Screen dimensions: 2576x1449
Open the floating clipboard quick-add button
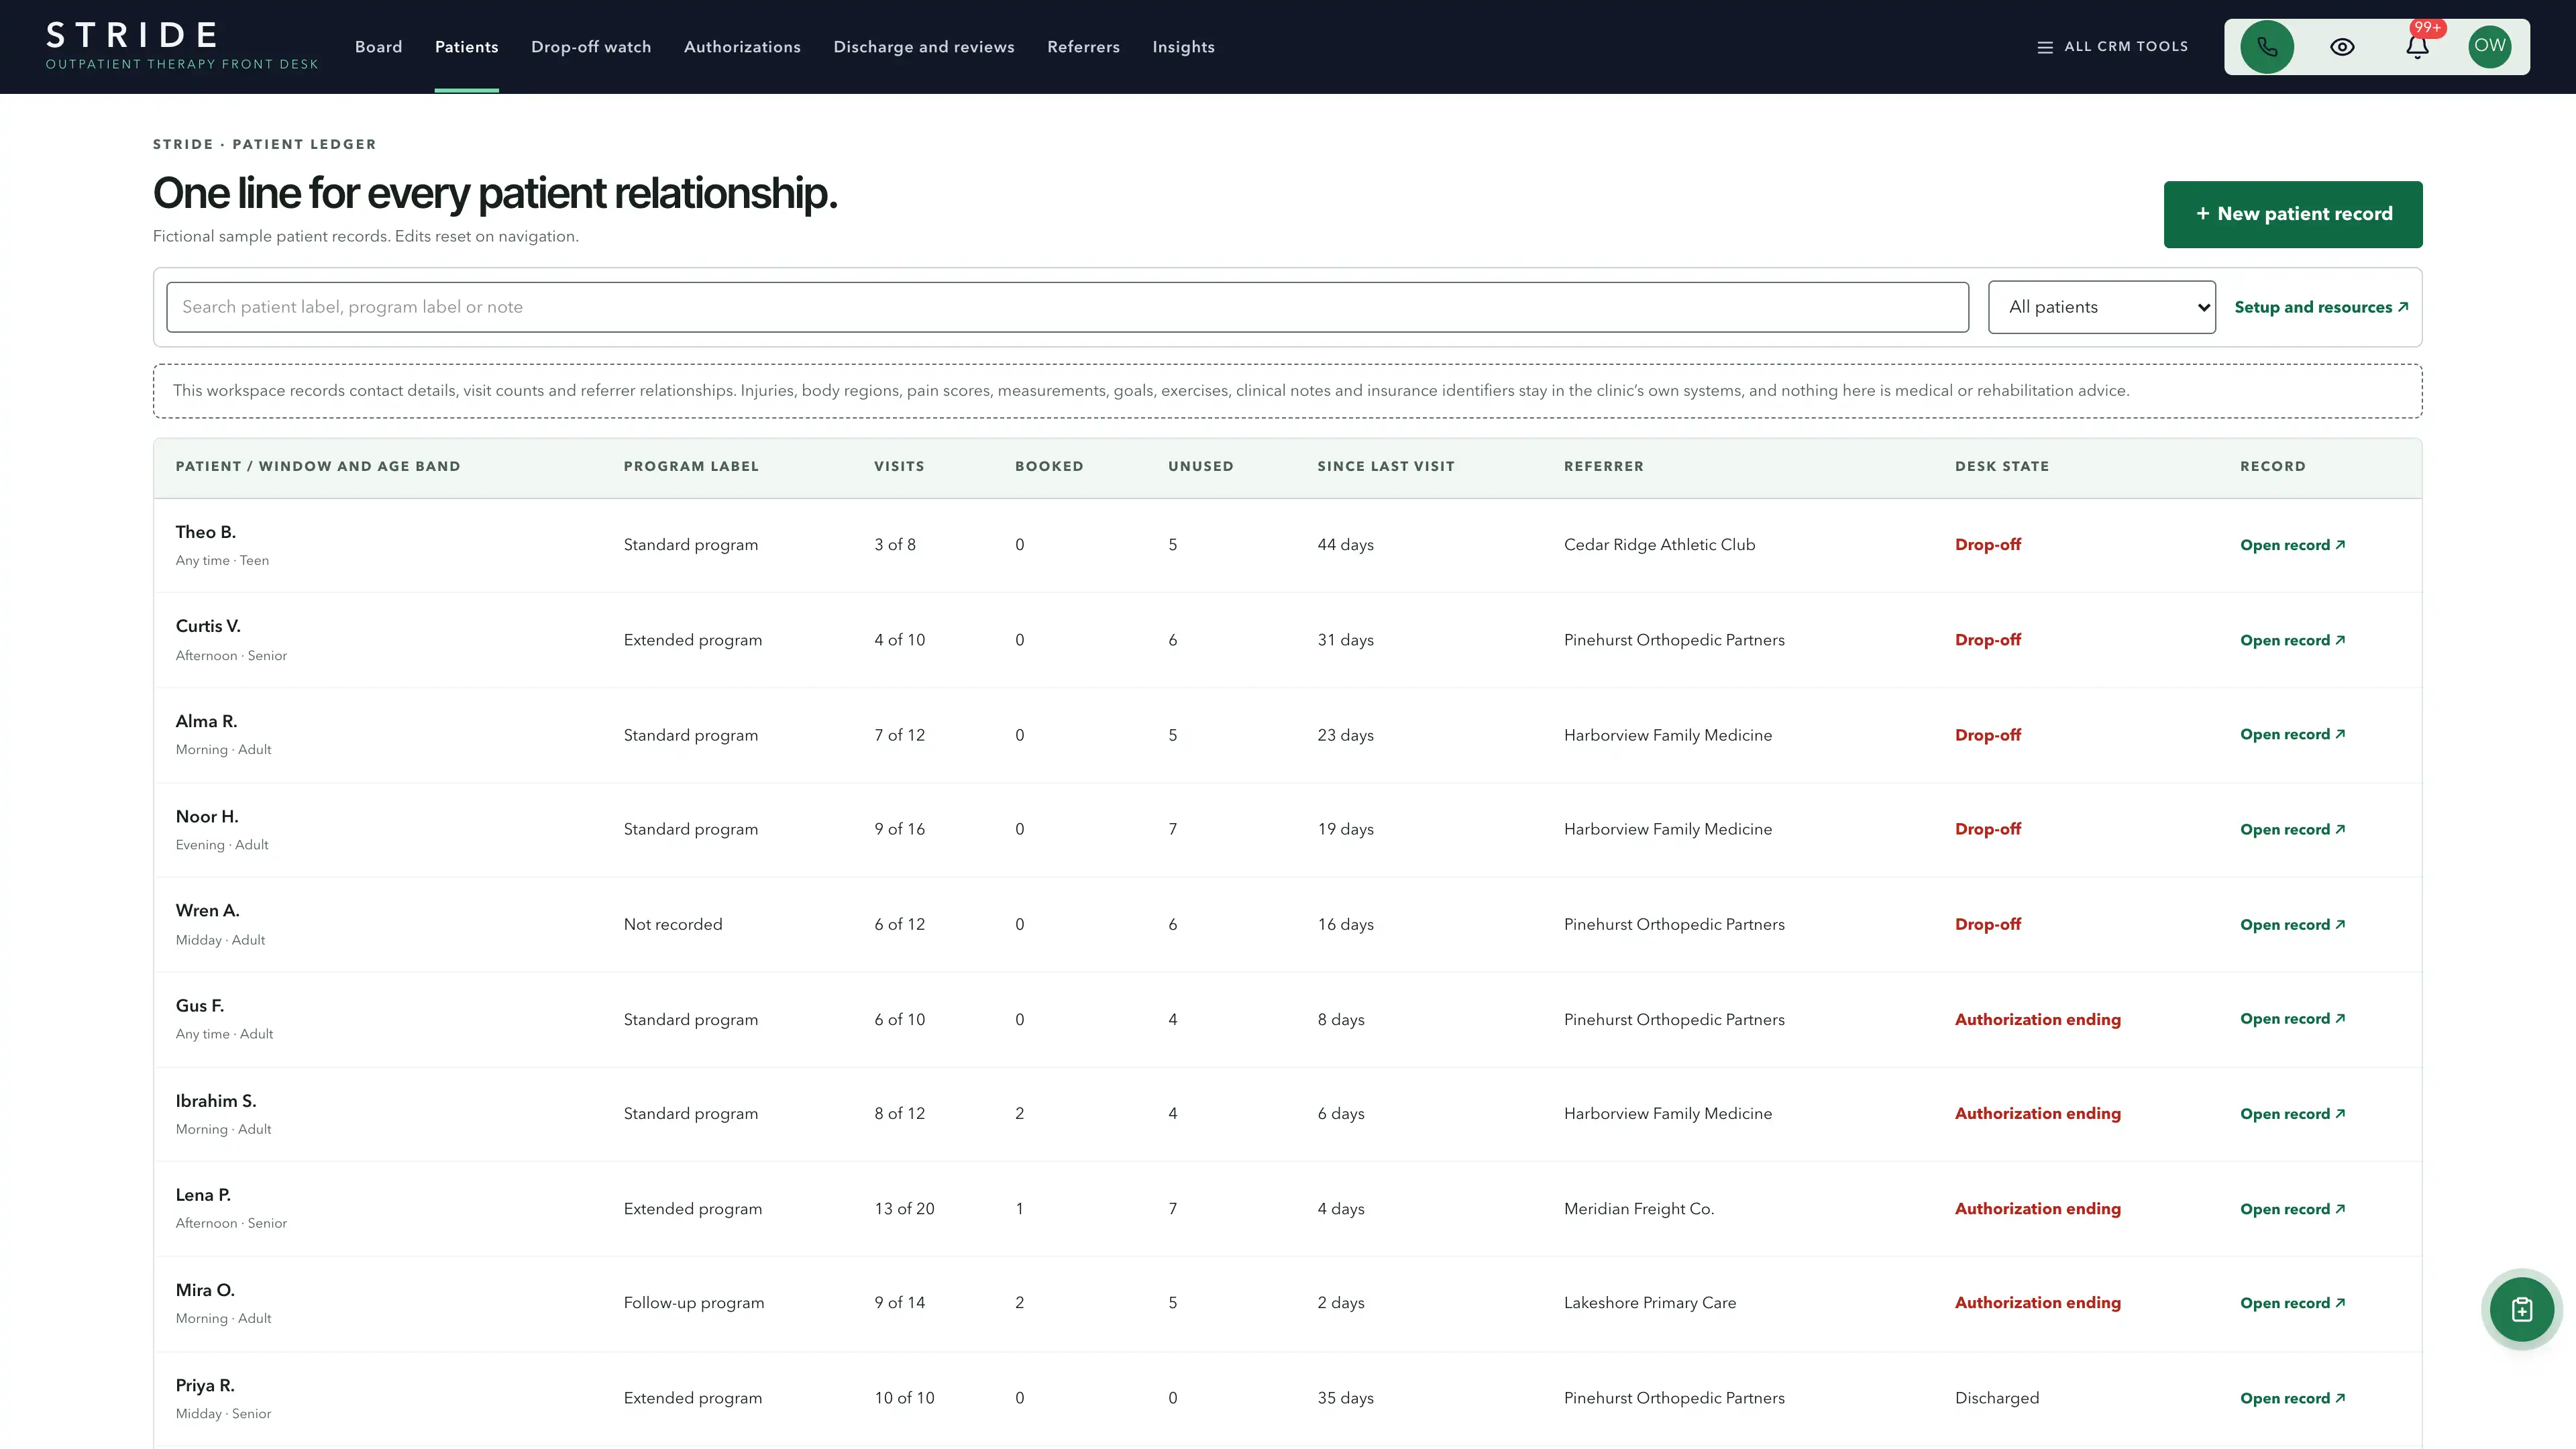[2522, 1309]
